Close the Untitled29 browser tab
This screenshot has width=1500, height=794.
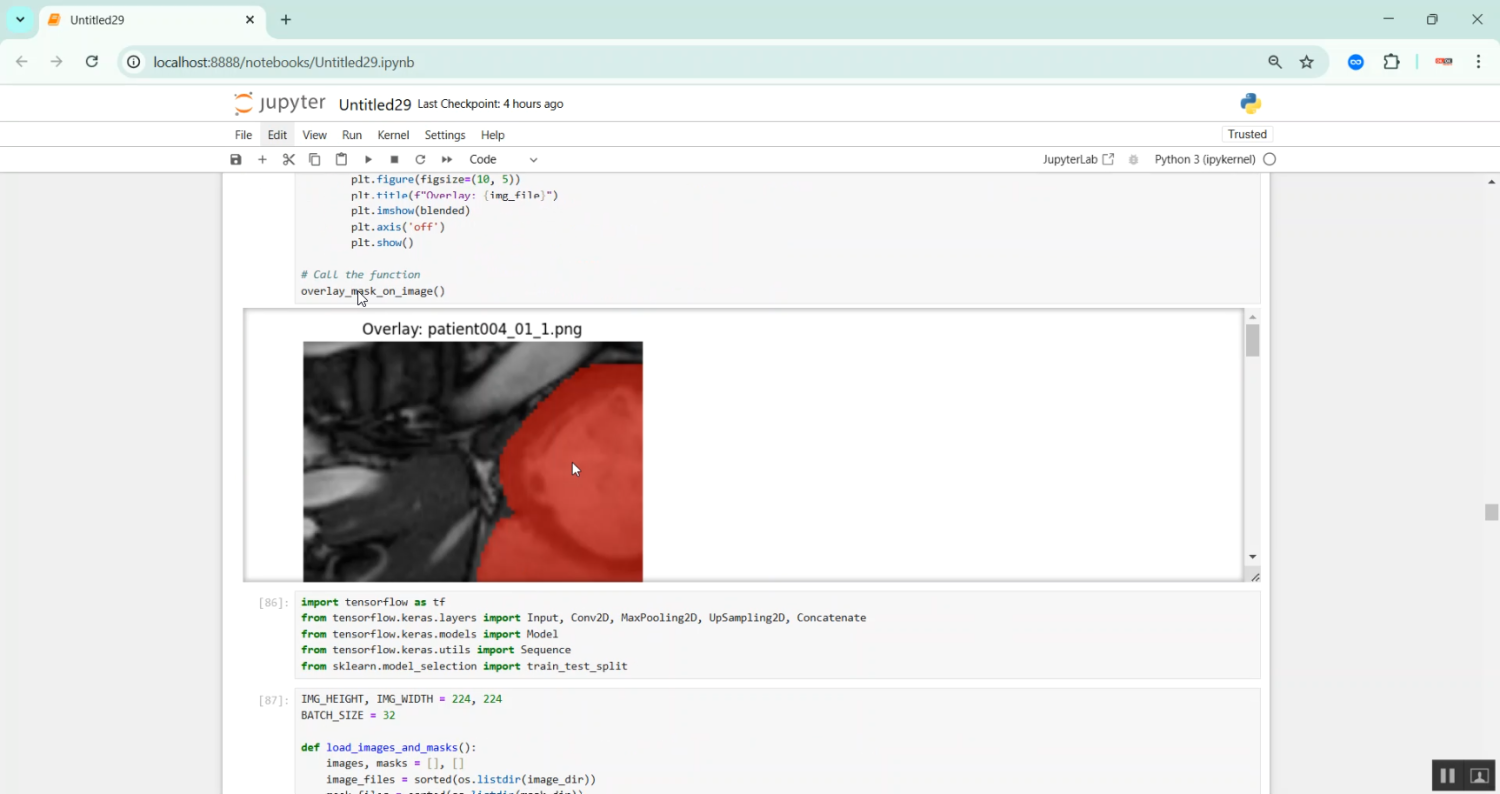click(250, 20)
